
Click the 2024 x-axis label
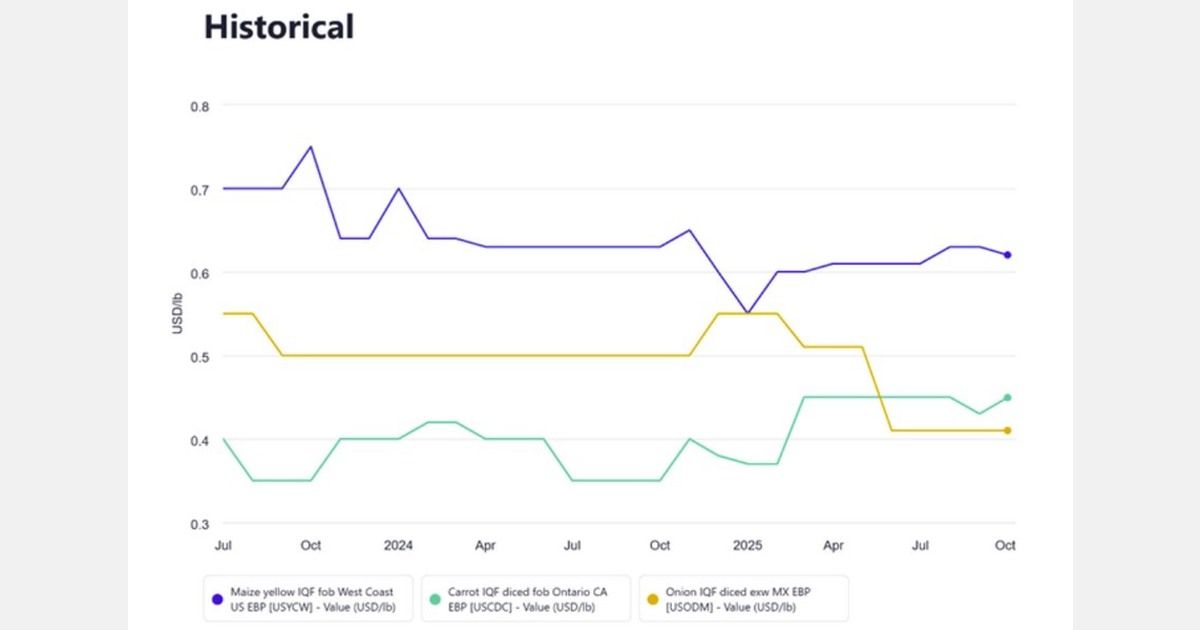(398, 546)
